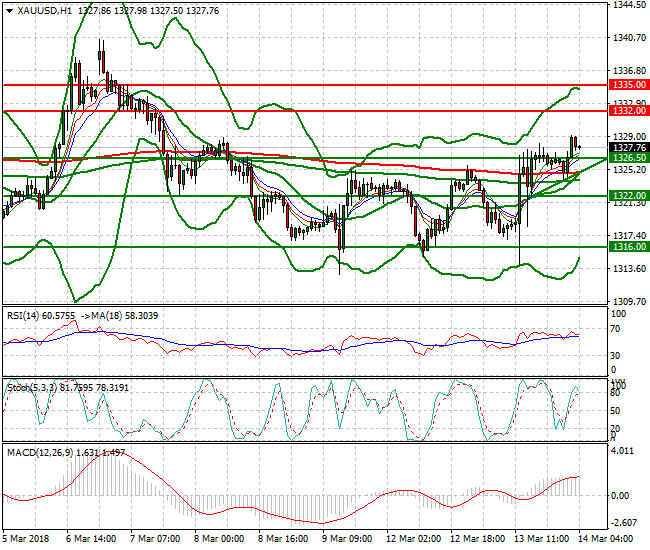Click the MACD scale value -2.607

[624, 523]
